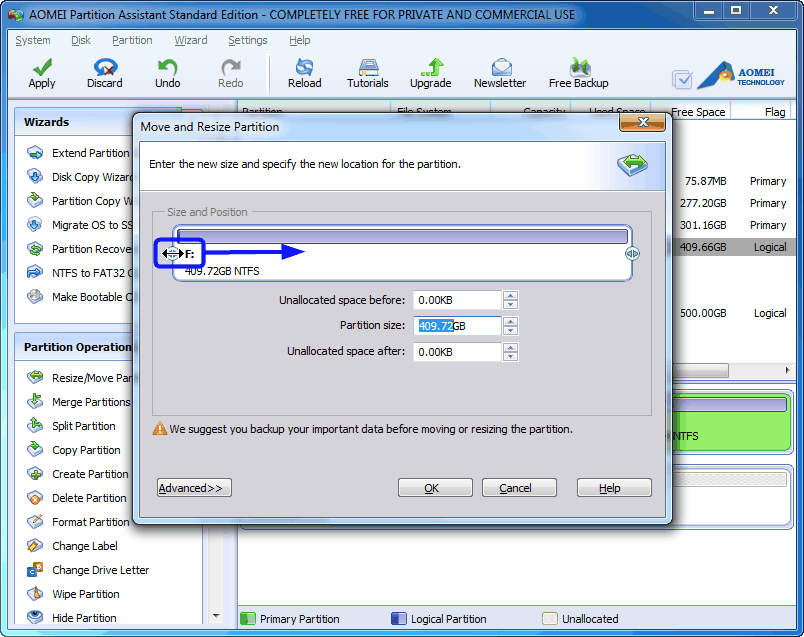Open the Disk menu
Image resolution: width=804 pixels, height=637 pixels.
[x=81, y=40]
